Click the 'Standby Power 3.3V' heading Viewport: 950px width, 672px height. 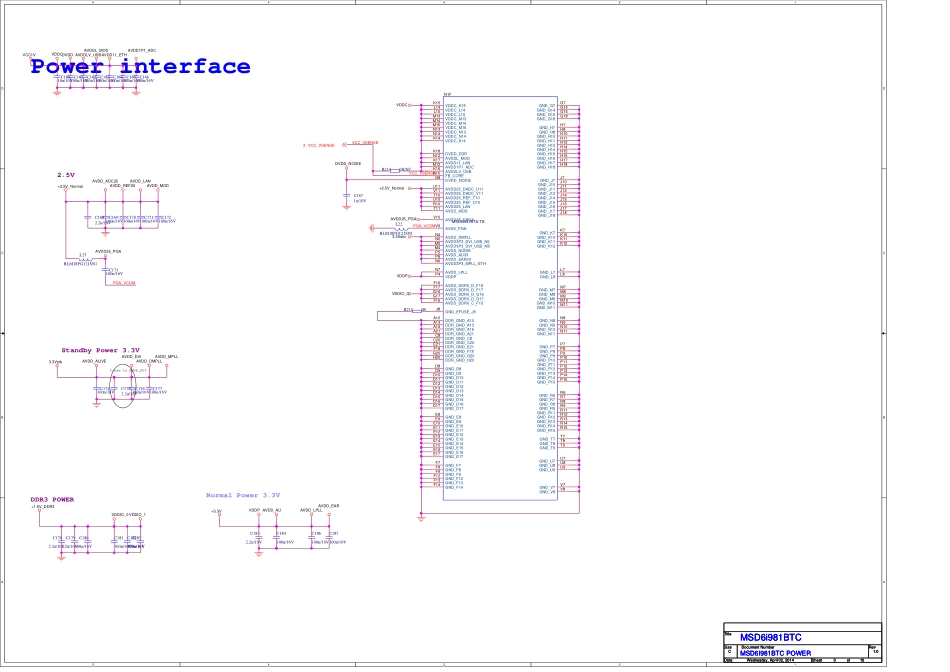point(100,349)
